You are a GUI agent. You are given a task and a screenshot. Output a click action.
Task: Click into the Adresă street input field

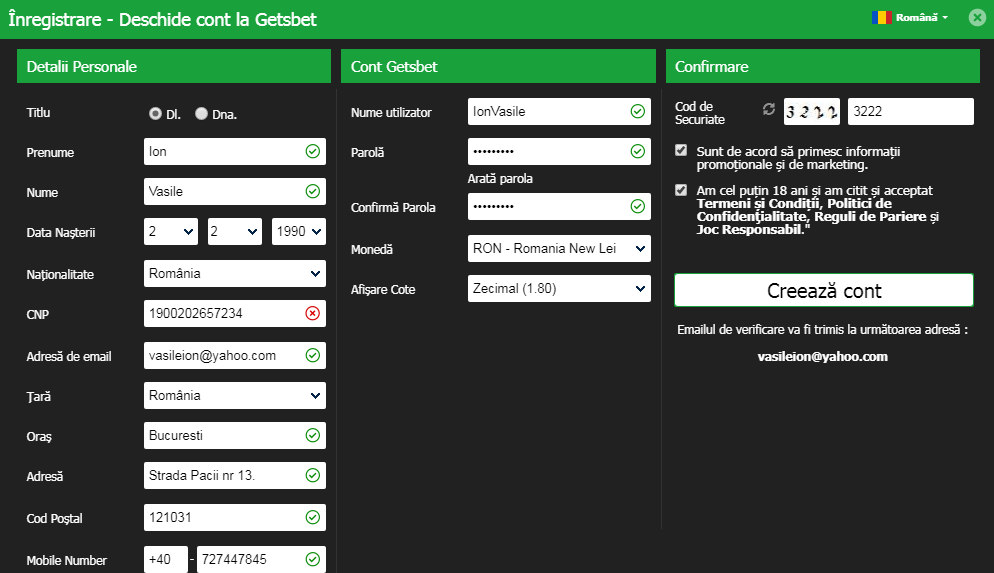pyautogui.click(x=235, y=475)
